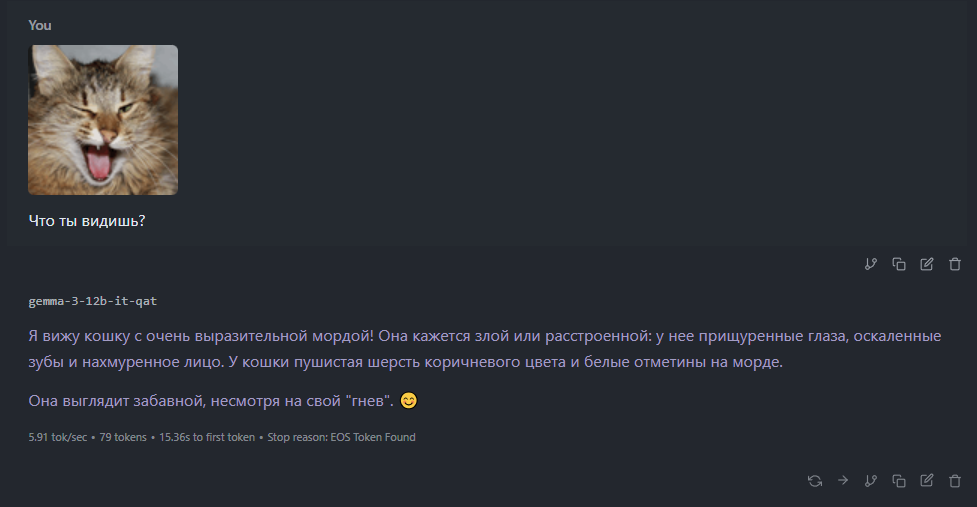The width and height of the screenshot is (977, 507).
Task: Click the continue arrow on assistant response
Action: tap(843, 480)
